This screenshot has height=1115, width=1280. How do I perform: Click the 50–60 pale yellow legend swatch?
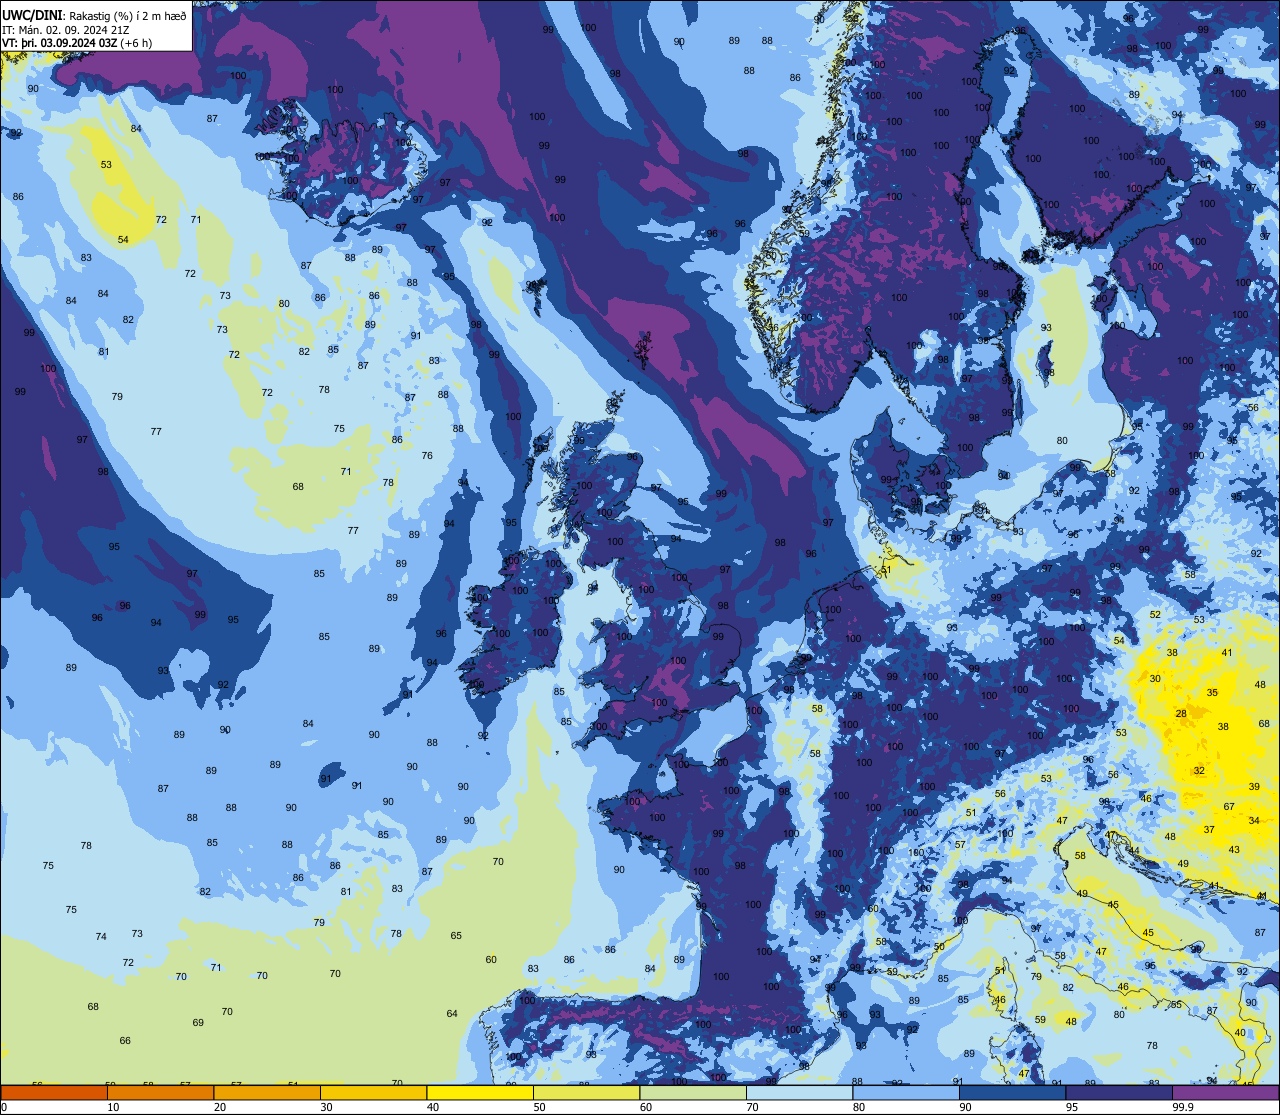(586, 1093)
